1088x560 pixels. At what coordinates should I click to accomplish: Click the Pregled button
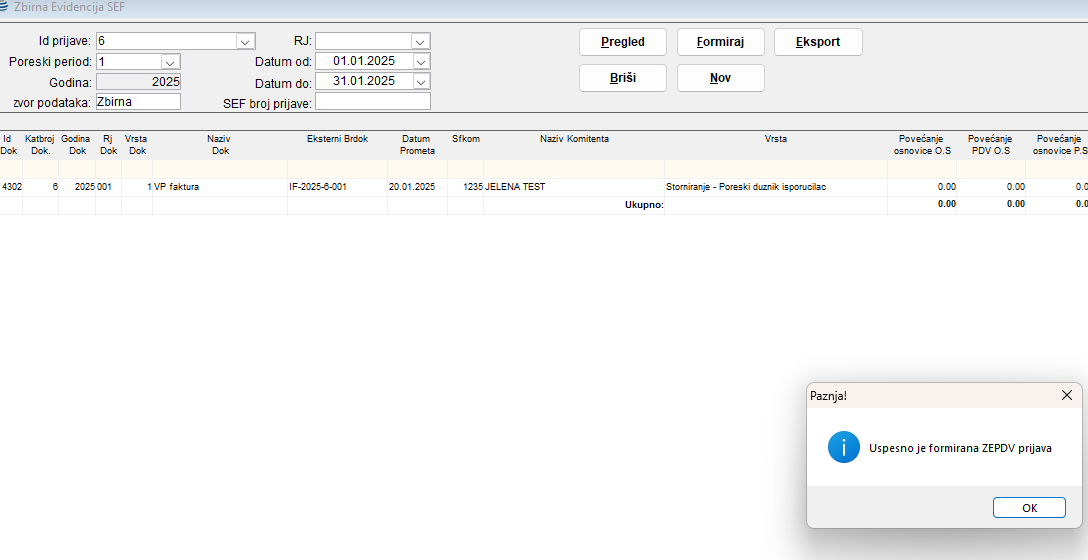pyautogui.click(x=622, y=42)
